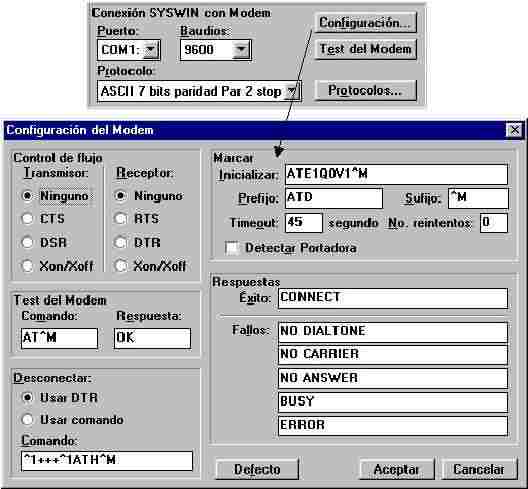This screenshot has width=528, height=489.
Task: Click the NO CARRIER failure field
Action: (x=393, y=354)
